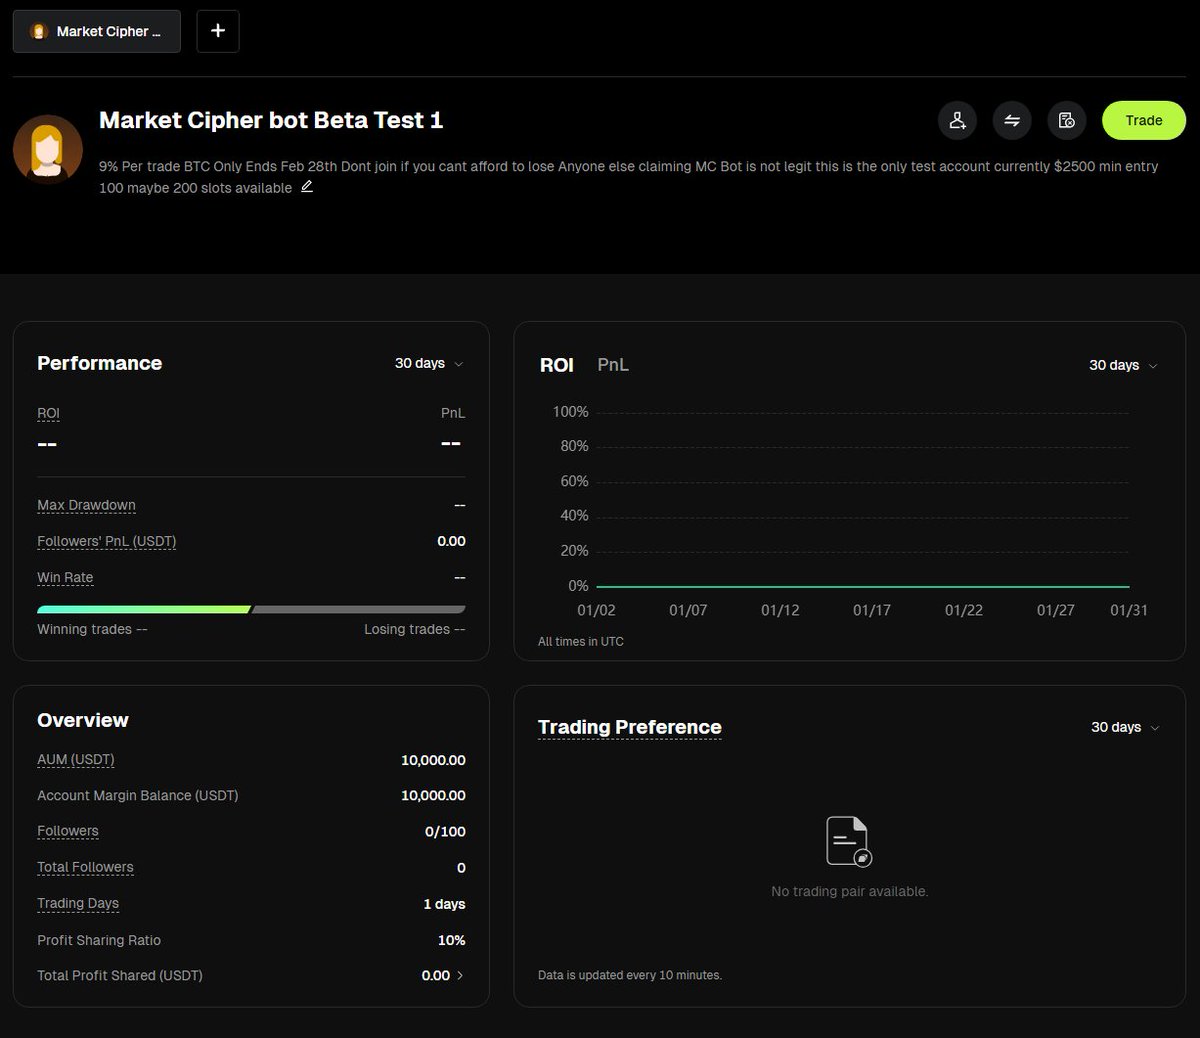
Task: Click the Win Rate label
Action: (65, 577)
